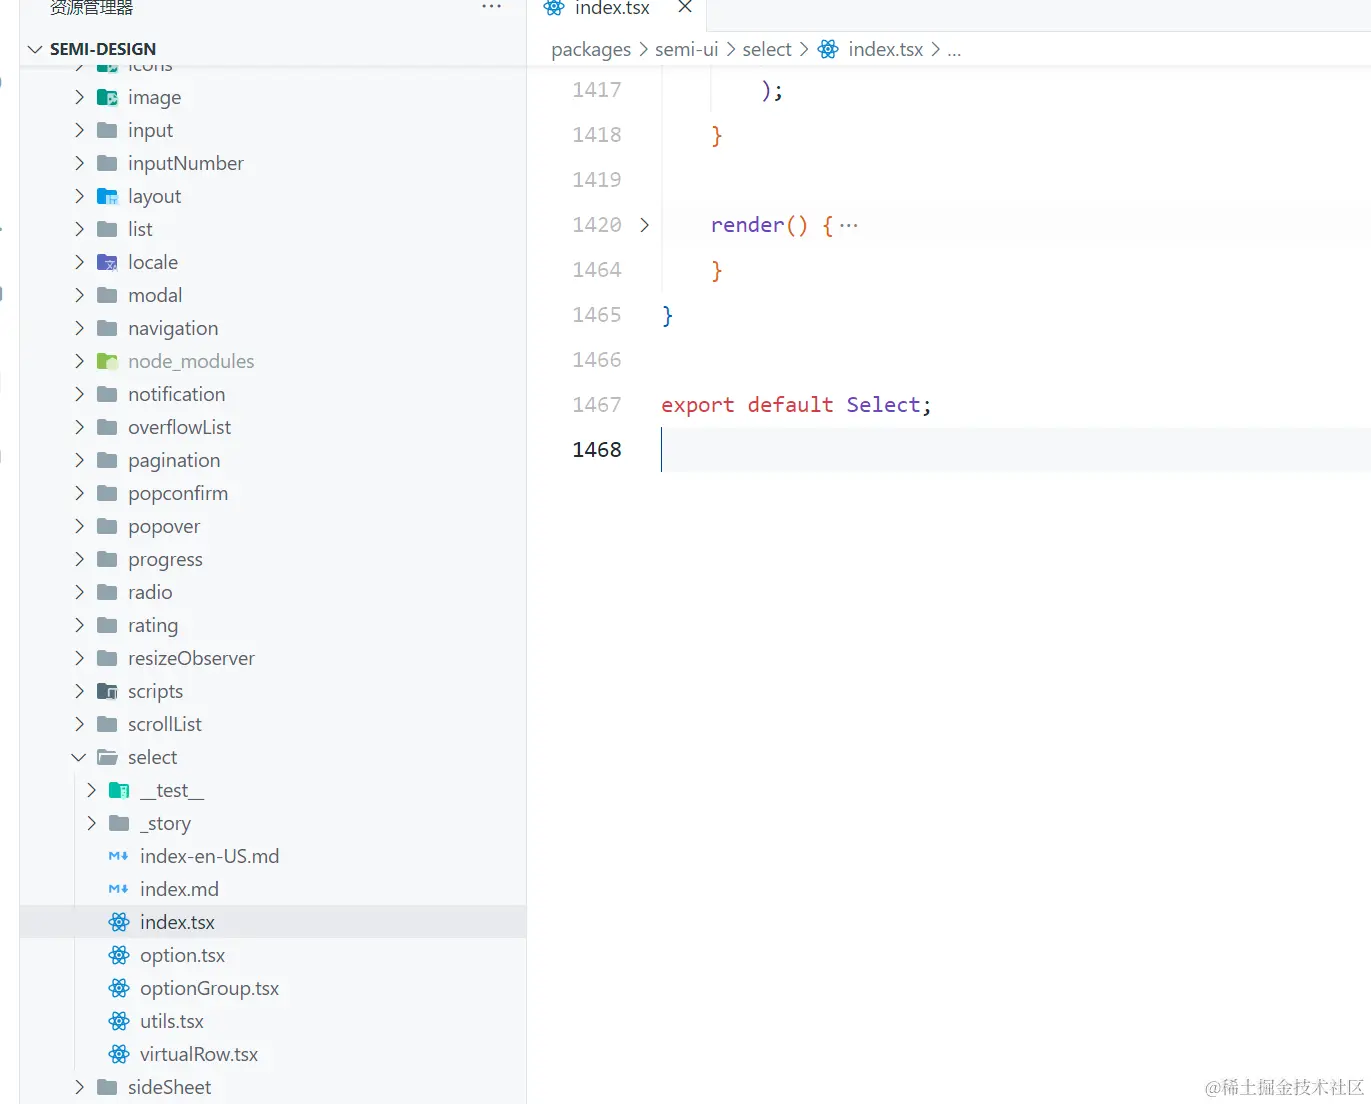
Task: Click the word Select on line 1467
Action: 883,405
